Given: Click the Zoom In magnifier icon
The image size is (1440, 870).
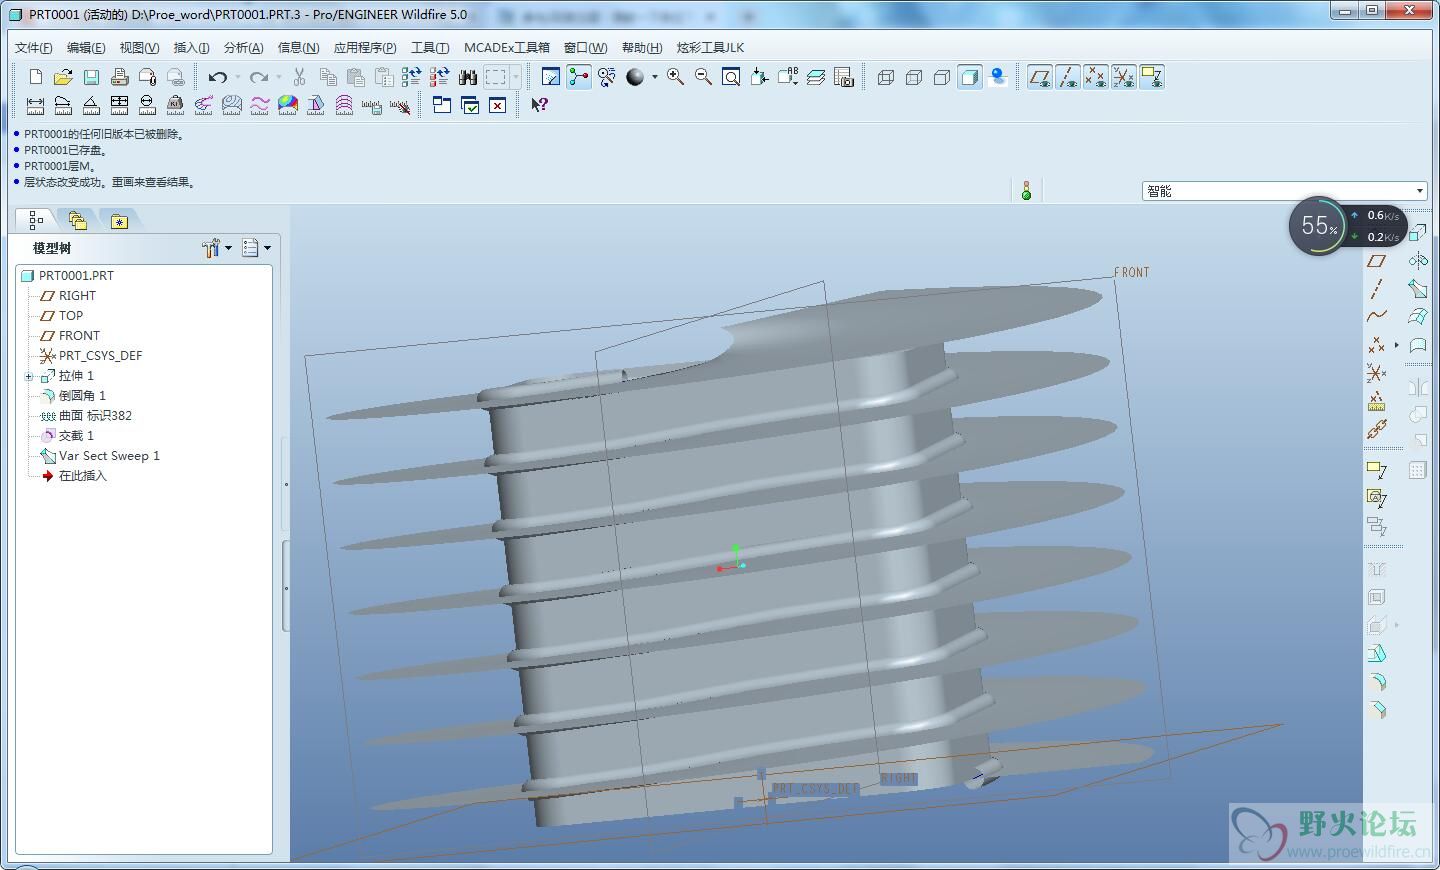Looking at the screenshot, I should click(675, 77).
